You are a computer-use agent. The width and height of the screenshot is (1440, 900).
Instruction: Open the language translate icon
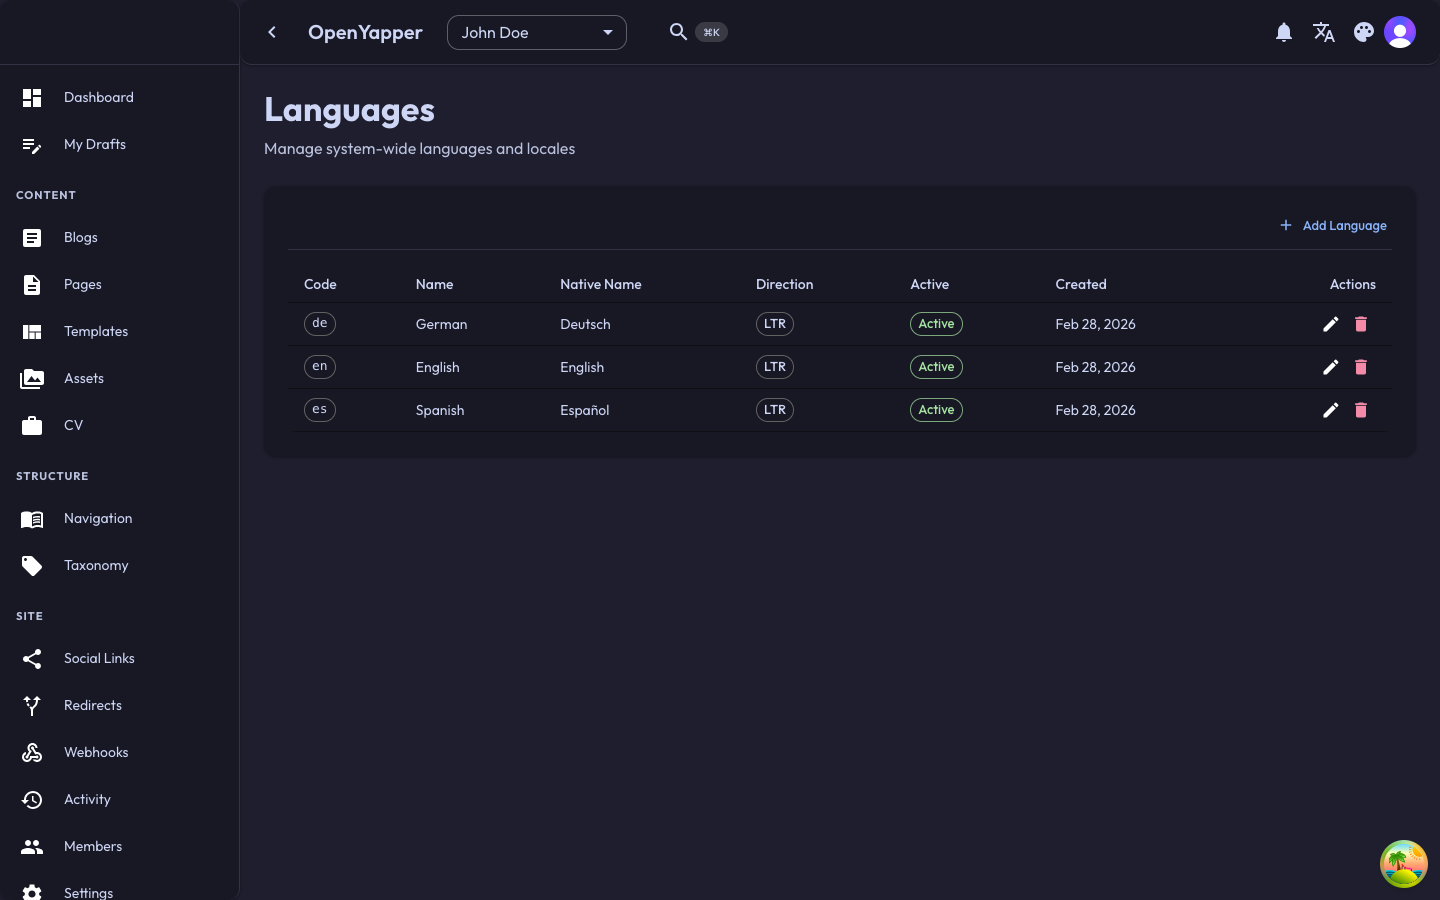point(1324,33)
